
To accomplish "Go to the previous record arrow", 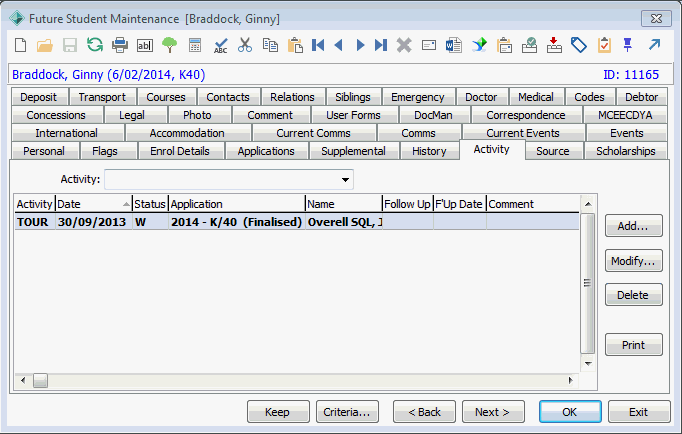I will [x=339, y=45].
